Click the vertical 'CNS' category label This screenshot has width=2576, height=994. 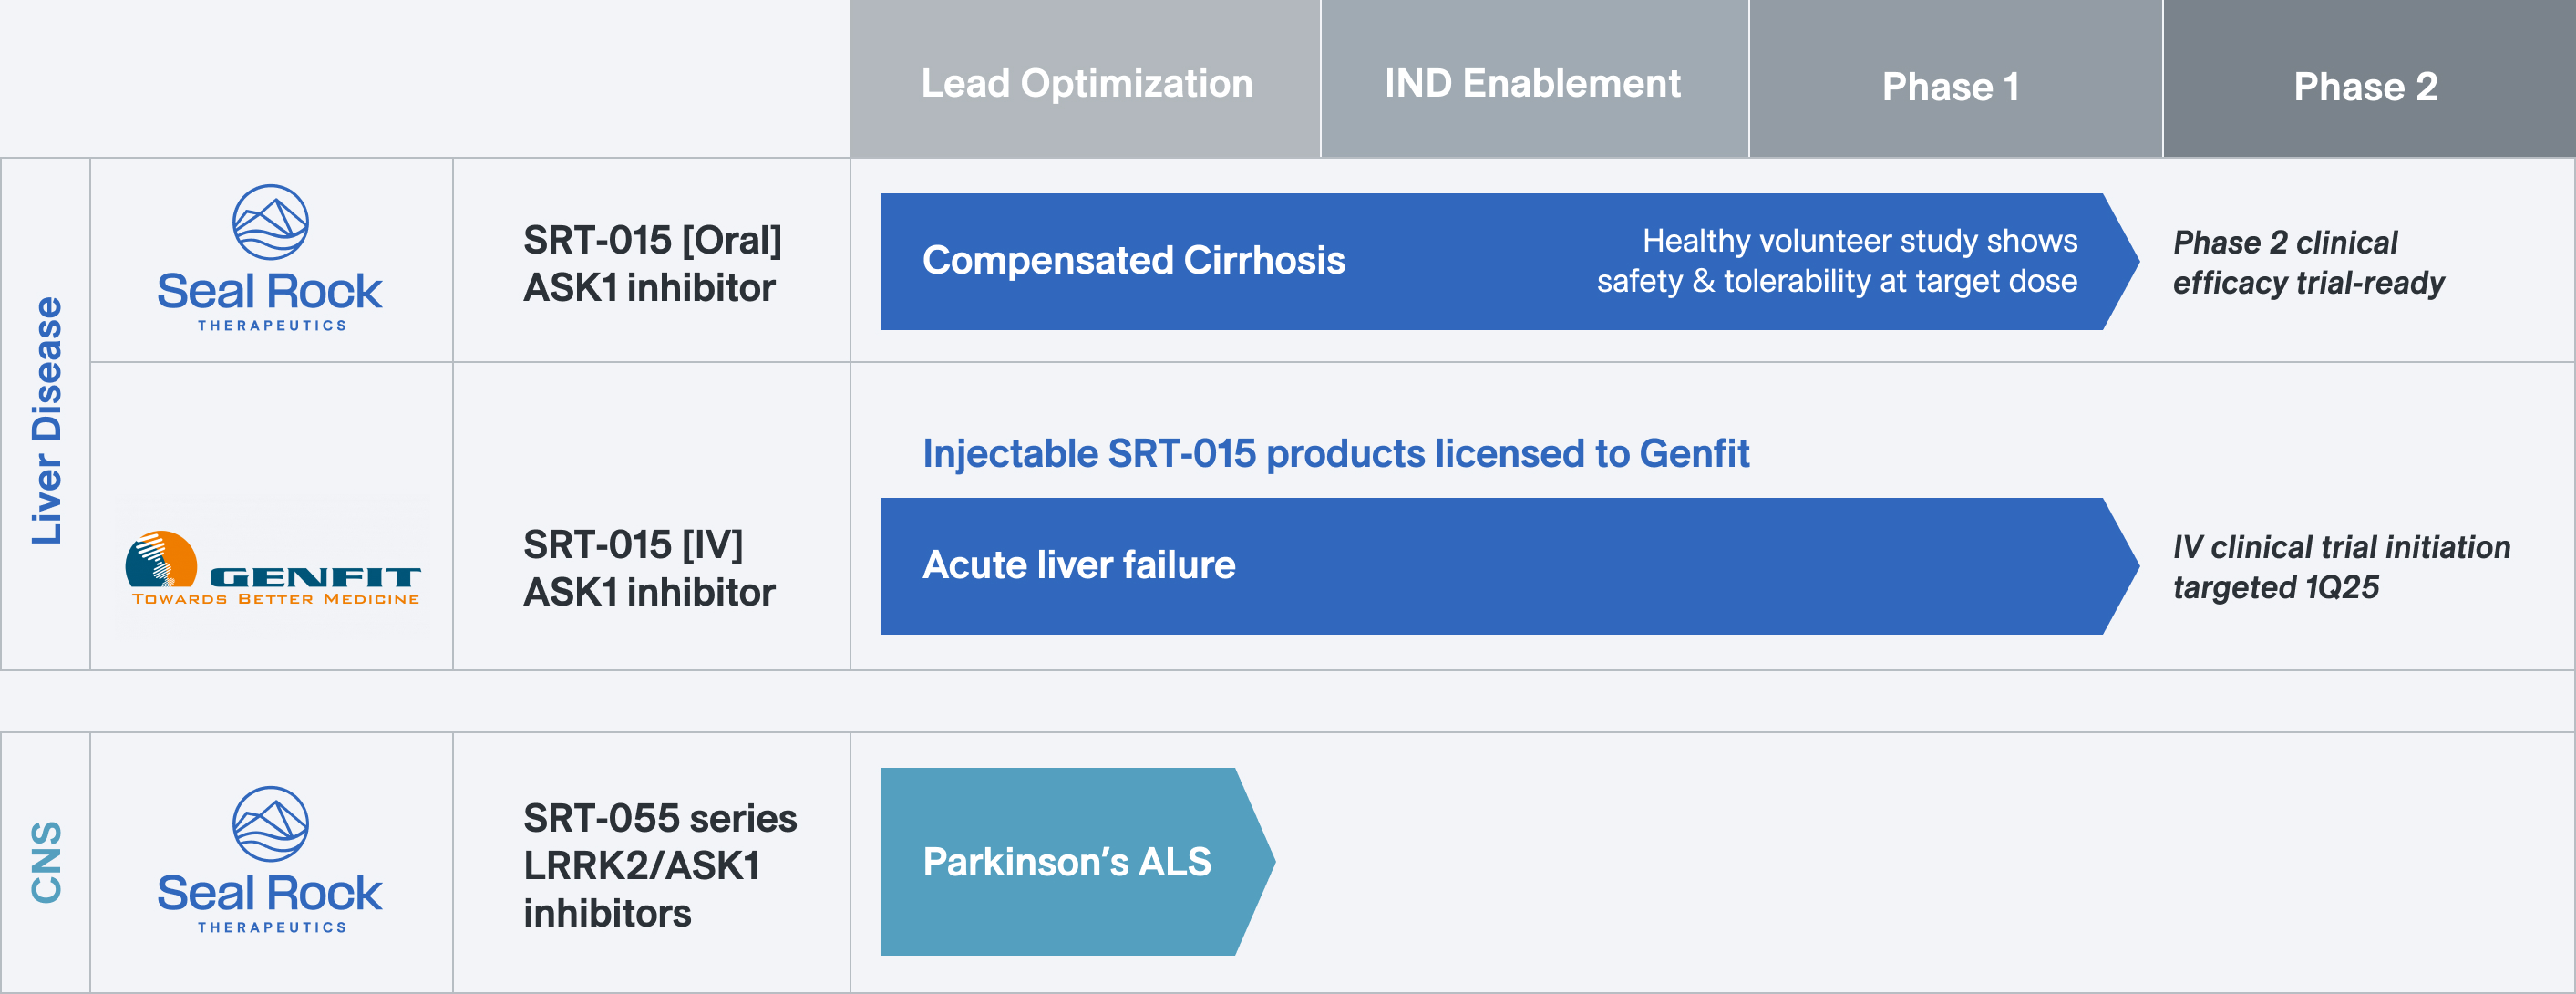click(47, 862)
